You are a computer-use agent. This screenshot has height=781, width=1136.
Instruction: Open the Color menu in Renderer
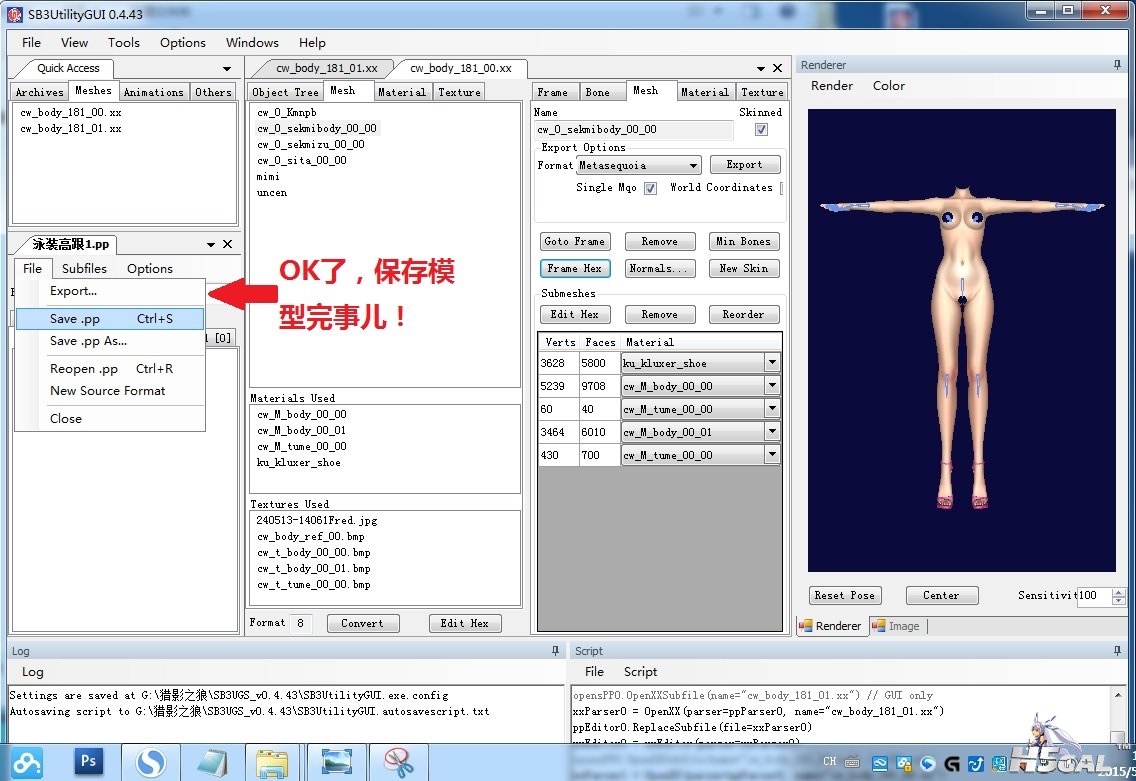889,85
